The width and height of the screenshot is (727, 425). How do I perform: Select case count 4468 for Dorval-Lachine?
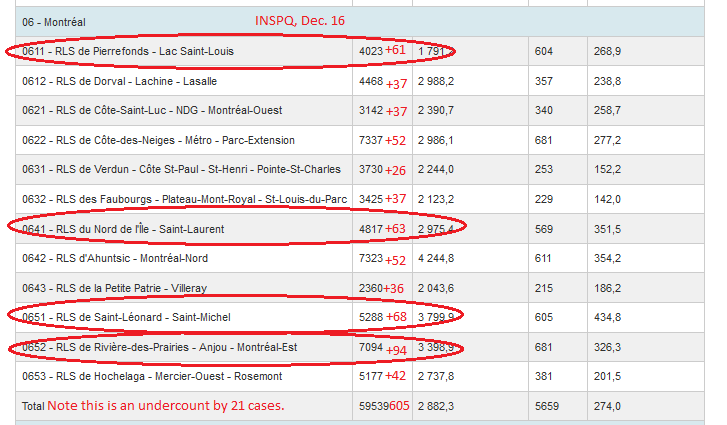pos(371,82)
